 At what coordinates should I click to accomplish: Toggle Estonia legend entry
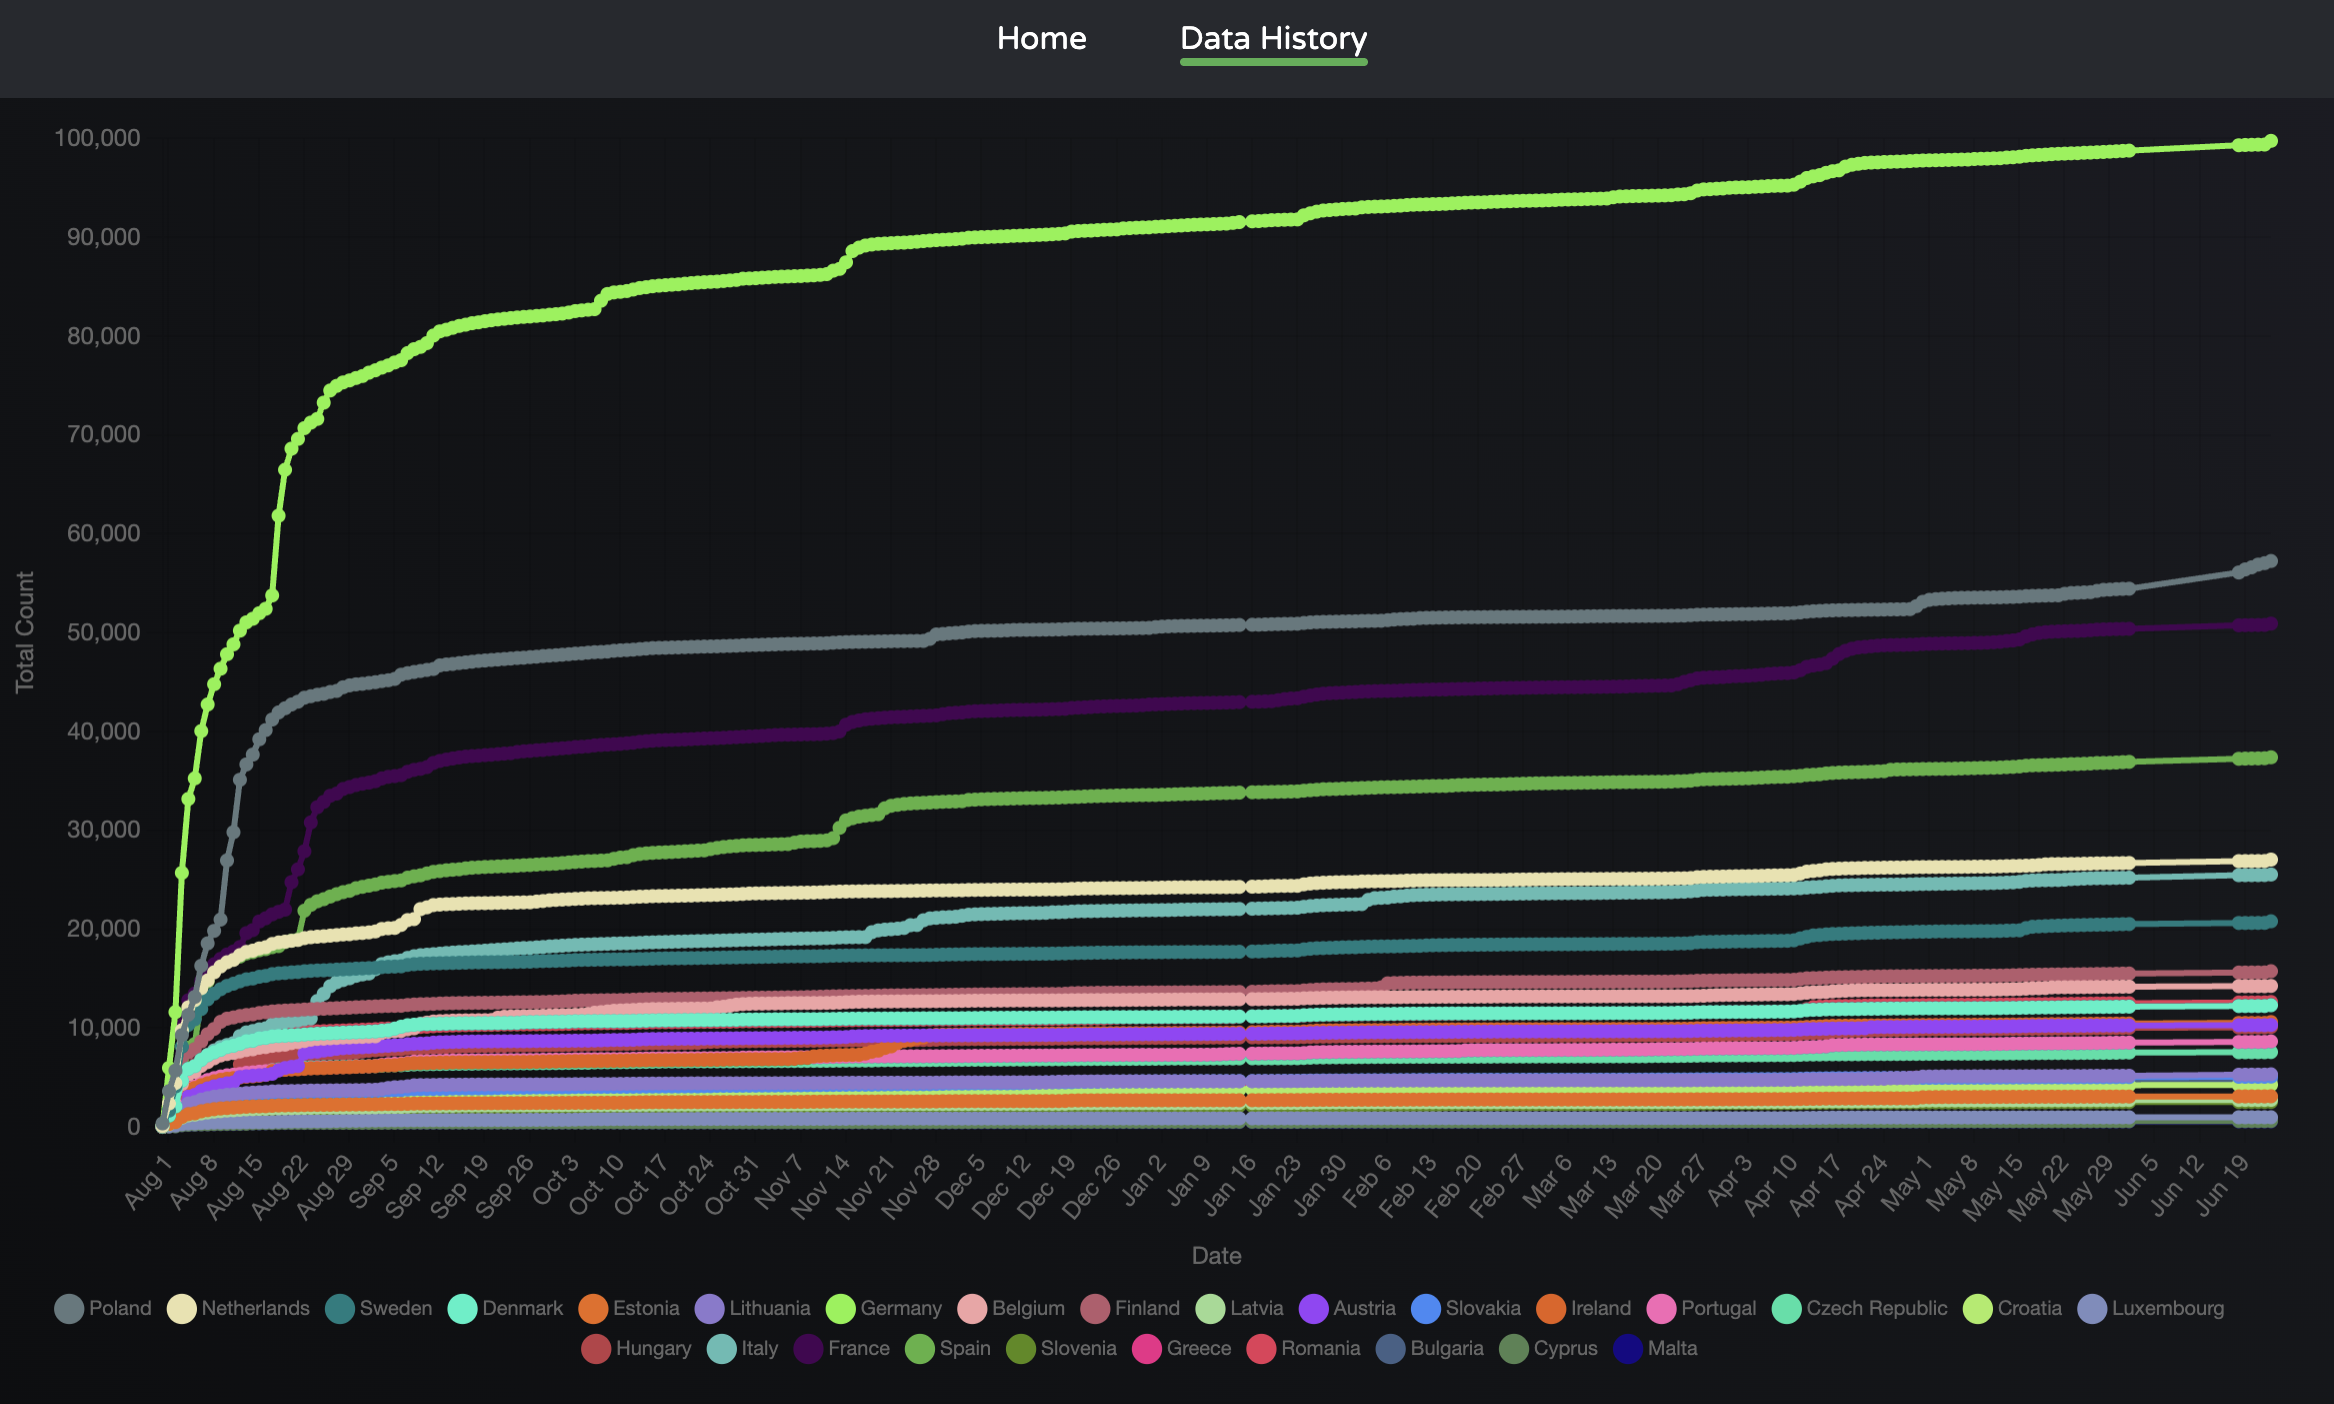(x=629, y=1308)
